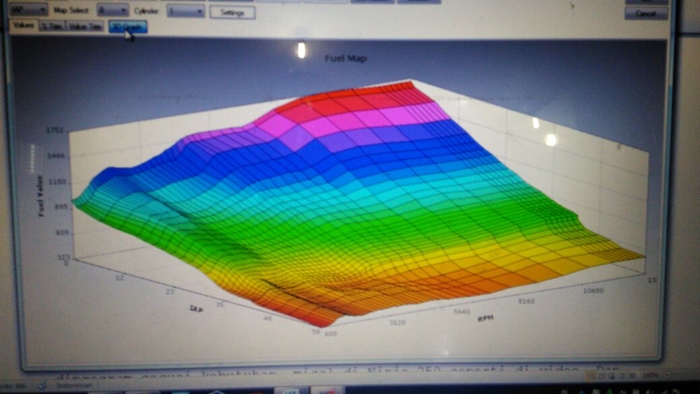Activate the 3D Graph tab
This screenshot has height=394, width=700.
128,27
